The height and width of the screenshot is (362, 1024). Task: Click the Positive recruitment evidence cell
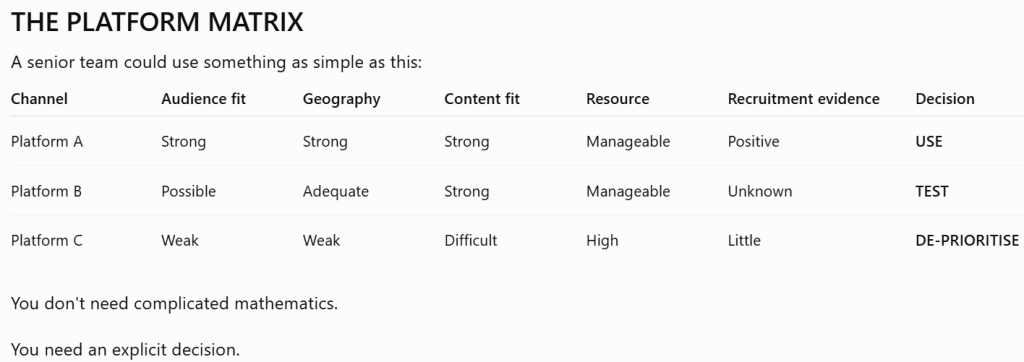point(754,141)
